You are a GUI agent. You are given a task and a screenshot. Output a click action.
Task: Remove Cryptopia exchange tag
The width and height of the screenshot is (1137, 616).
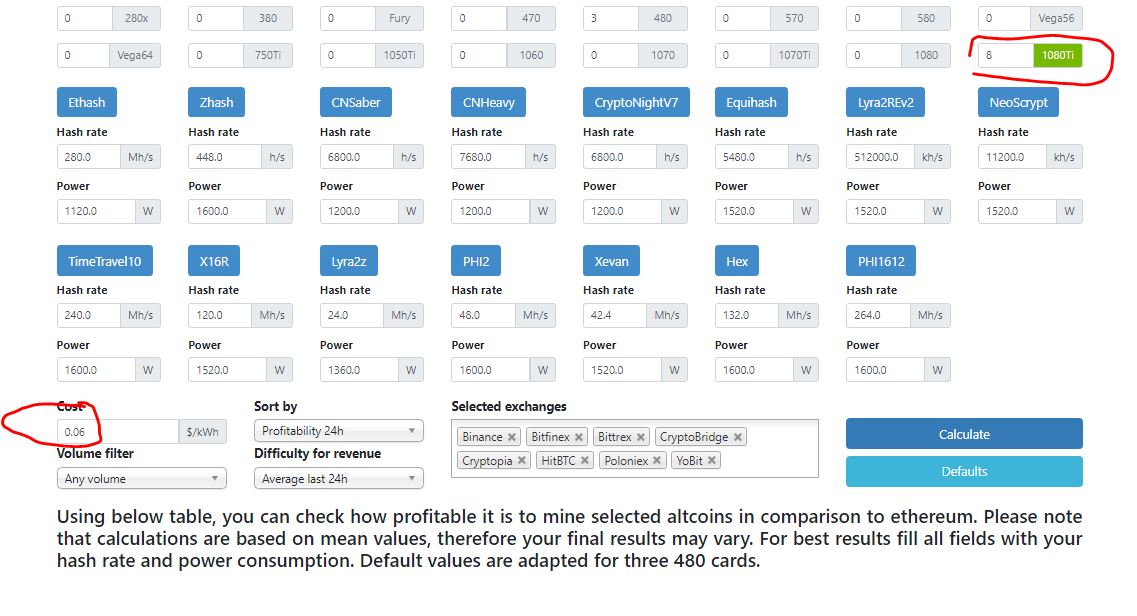click(522, 461)
